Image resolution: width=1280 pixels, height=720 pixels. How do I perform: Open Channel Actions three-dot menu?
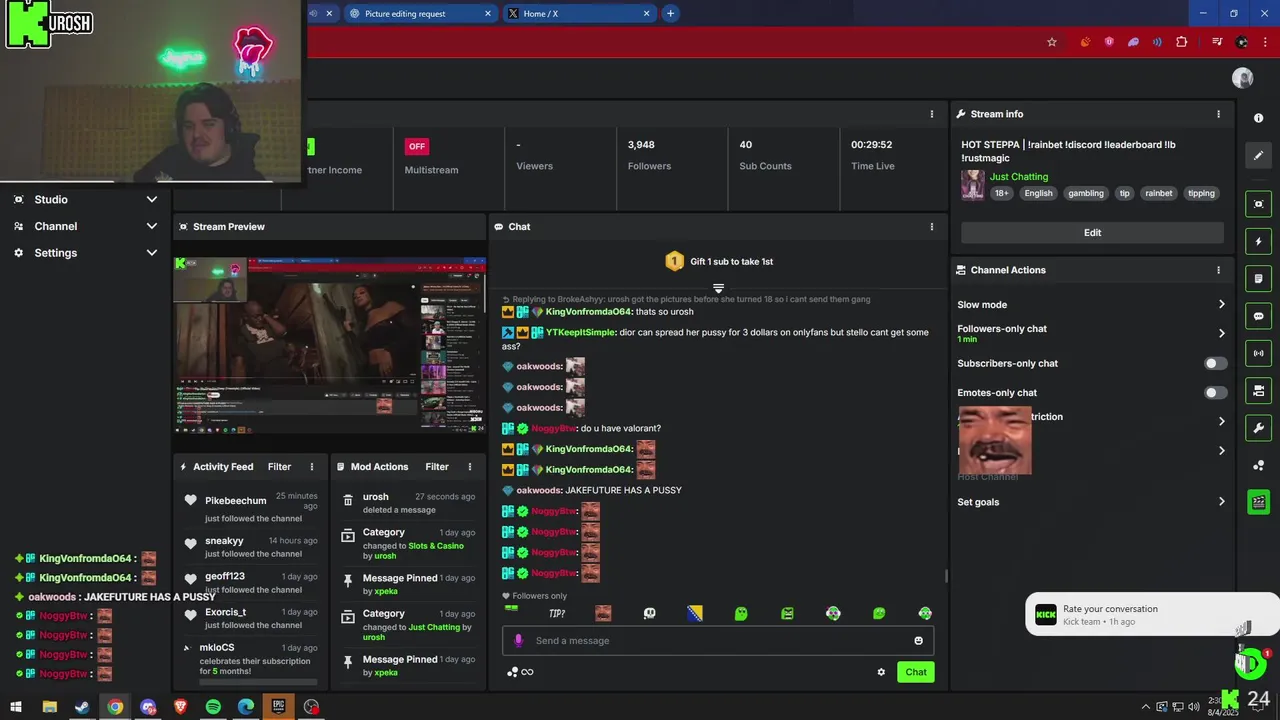[1218, 270]
